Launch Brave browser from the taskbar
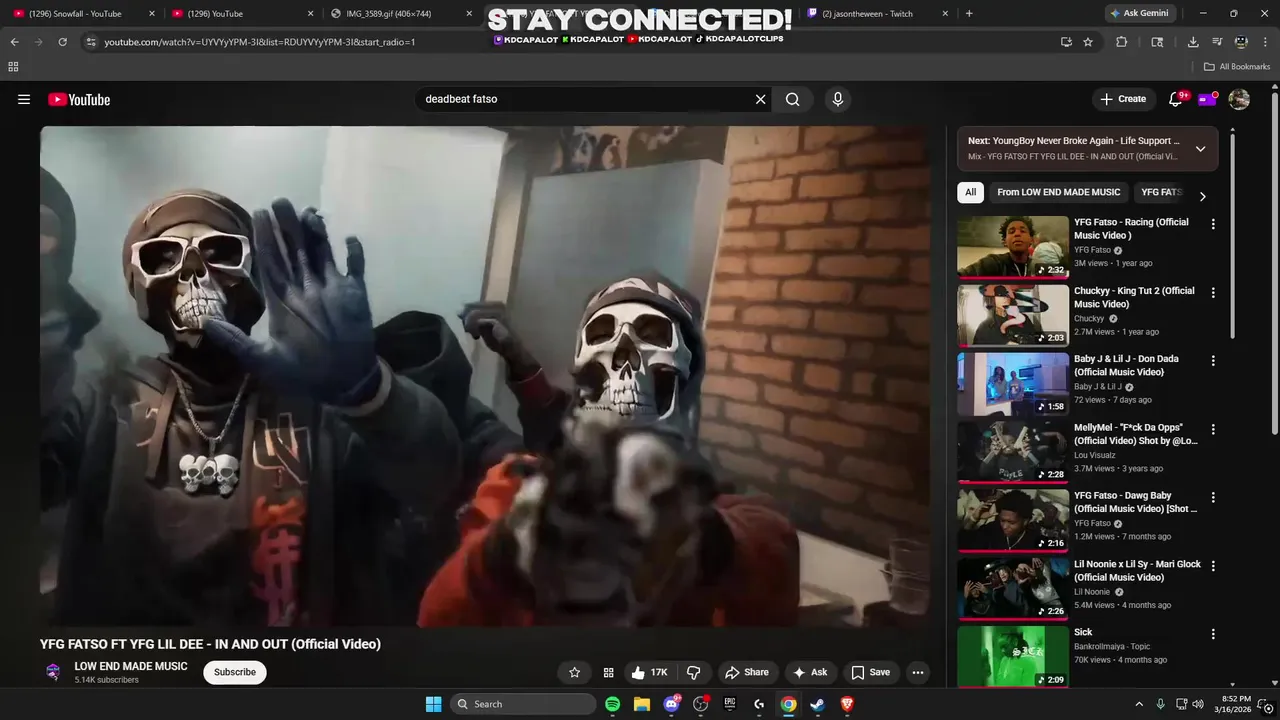The image size is (1280, 720). (847, 704)
